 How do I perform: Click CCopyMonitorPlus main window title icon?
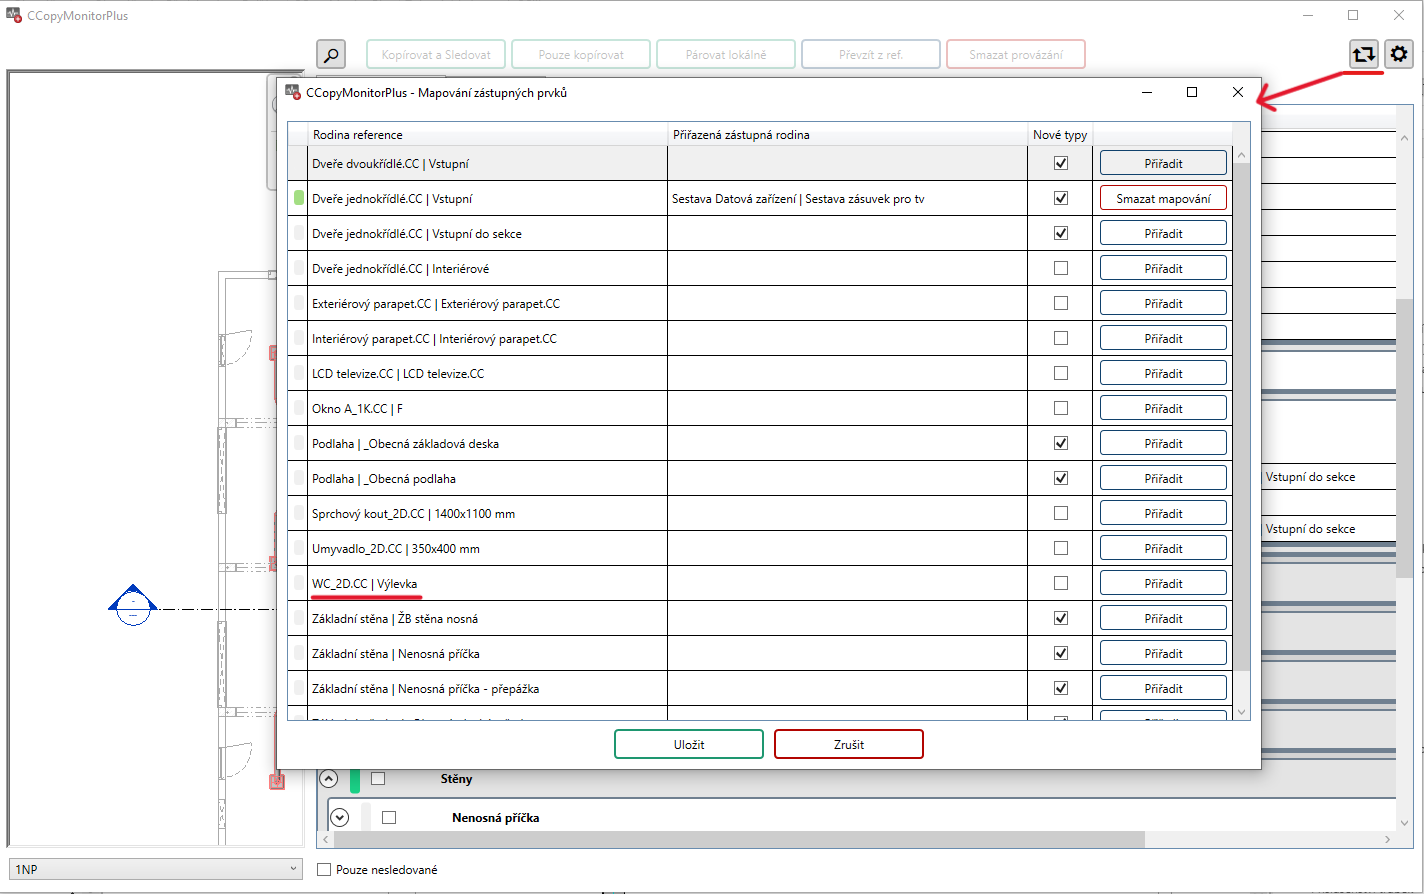click(x=14, y=16)
